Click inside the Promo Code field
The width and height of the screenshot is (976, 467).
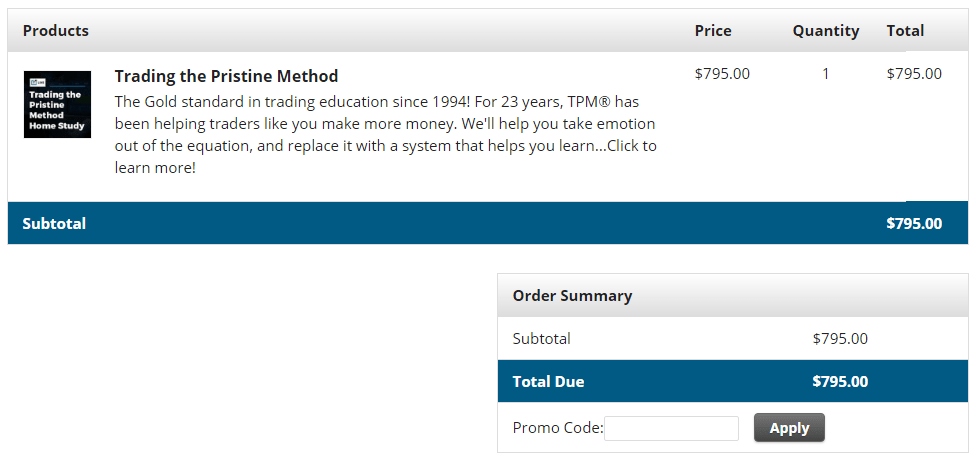point(671,428)
